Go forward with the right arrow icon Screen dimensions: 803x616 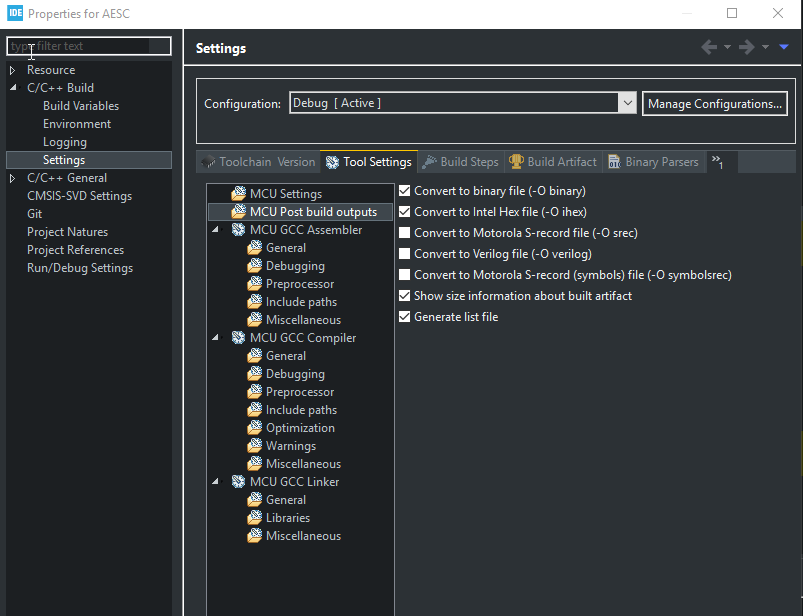747,47
